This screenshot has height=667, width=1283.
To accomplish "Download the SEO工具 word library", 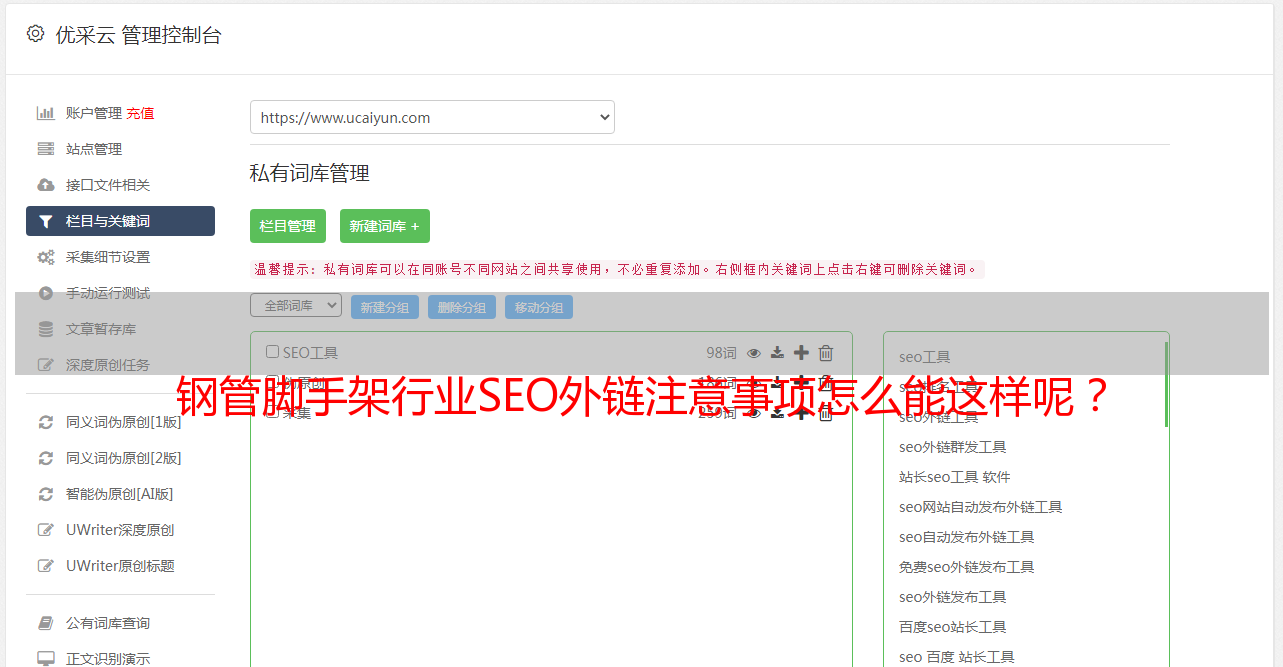I will (x=777, y=352).
